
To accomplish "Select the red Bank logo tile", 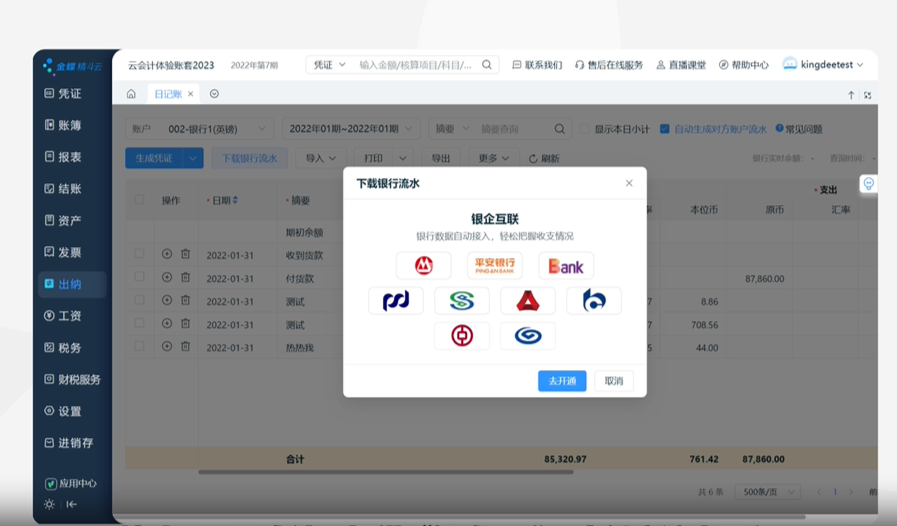I will coord(566,266).
